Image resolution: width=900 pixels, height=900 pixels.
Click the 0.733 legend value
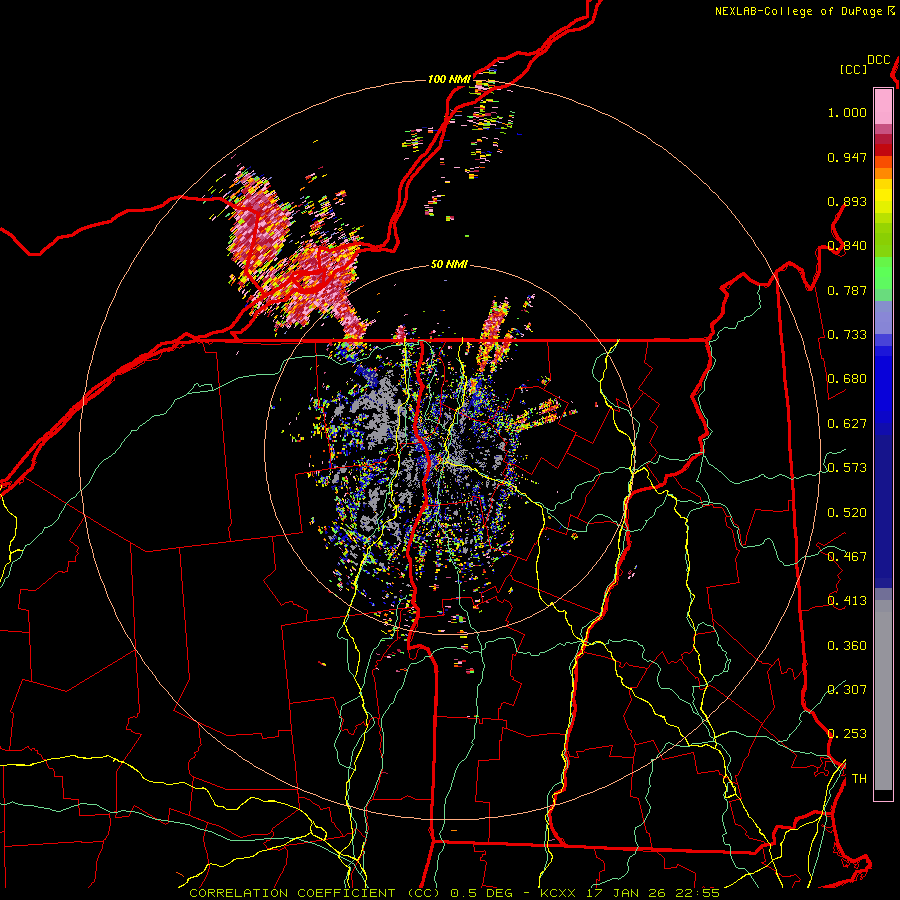point(847,335)
